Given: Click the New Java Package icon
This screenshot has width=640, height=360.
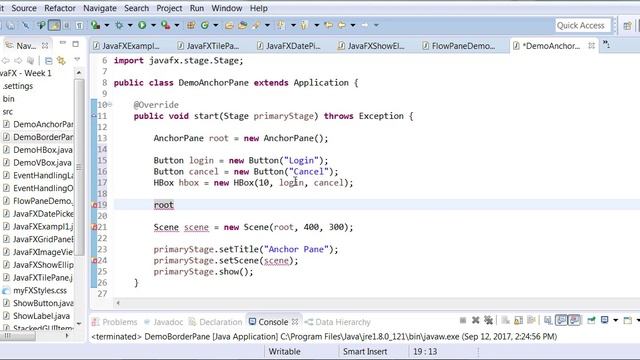Looking at the screenshot, I should pyautogui.click(x=191, y=25).
